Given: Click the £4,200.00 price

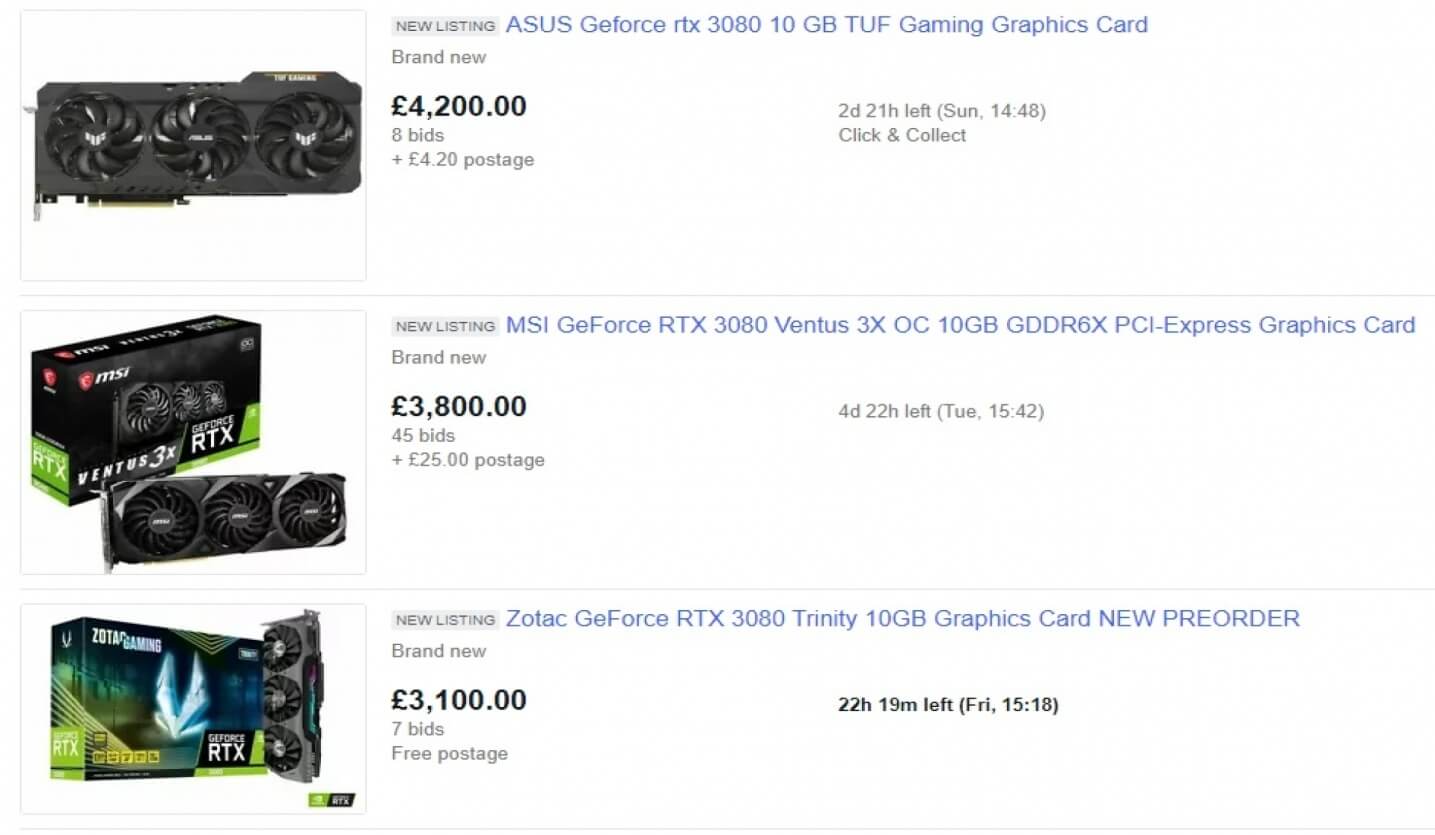Looking at the screenshot, I should click(459, 106).
